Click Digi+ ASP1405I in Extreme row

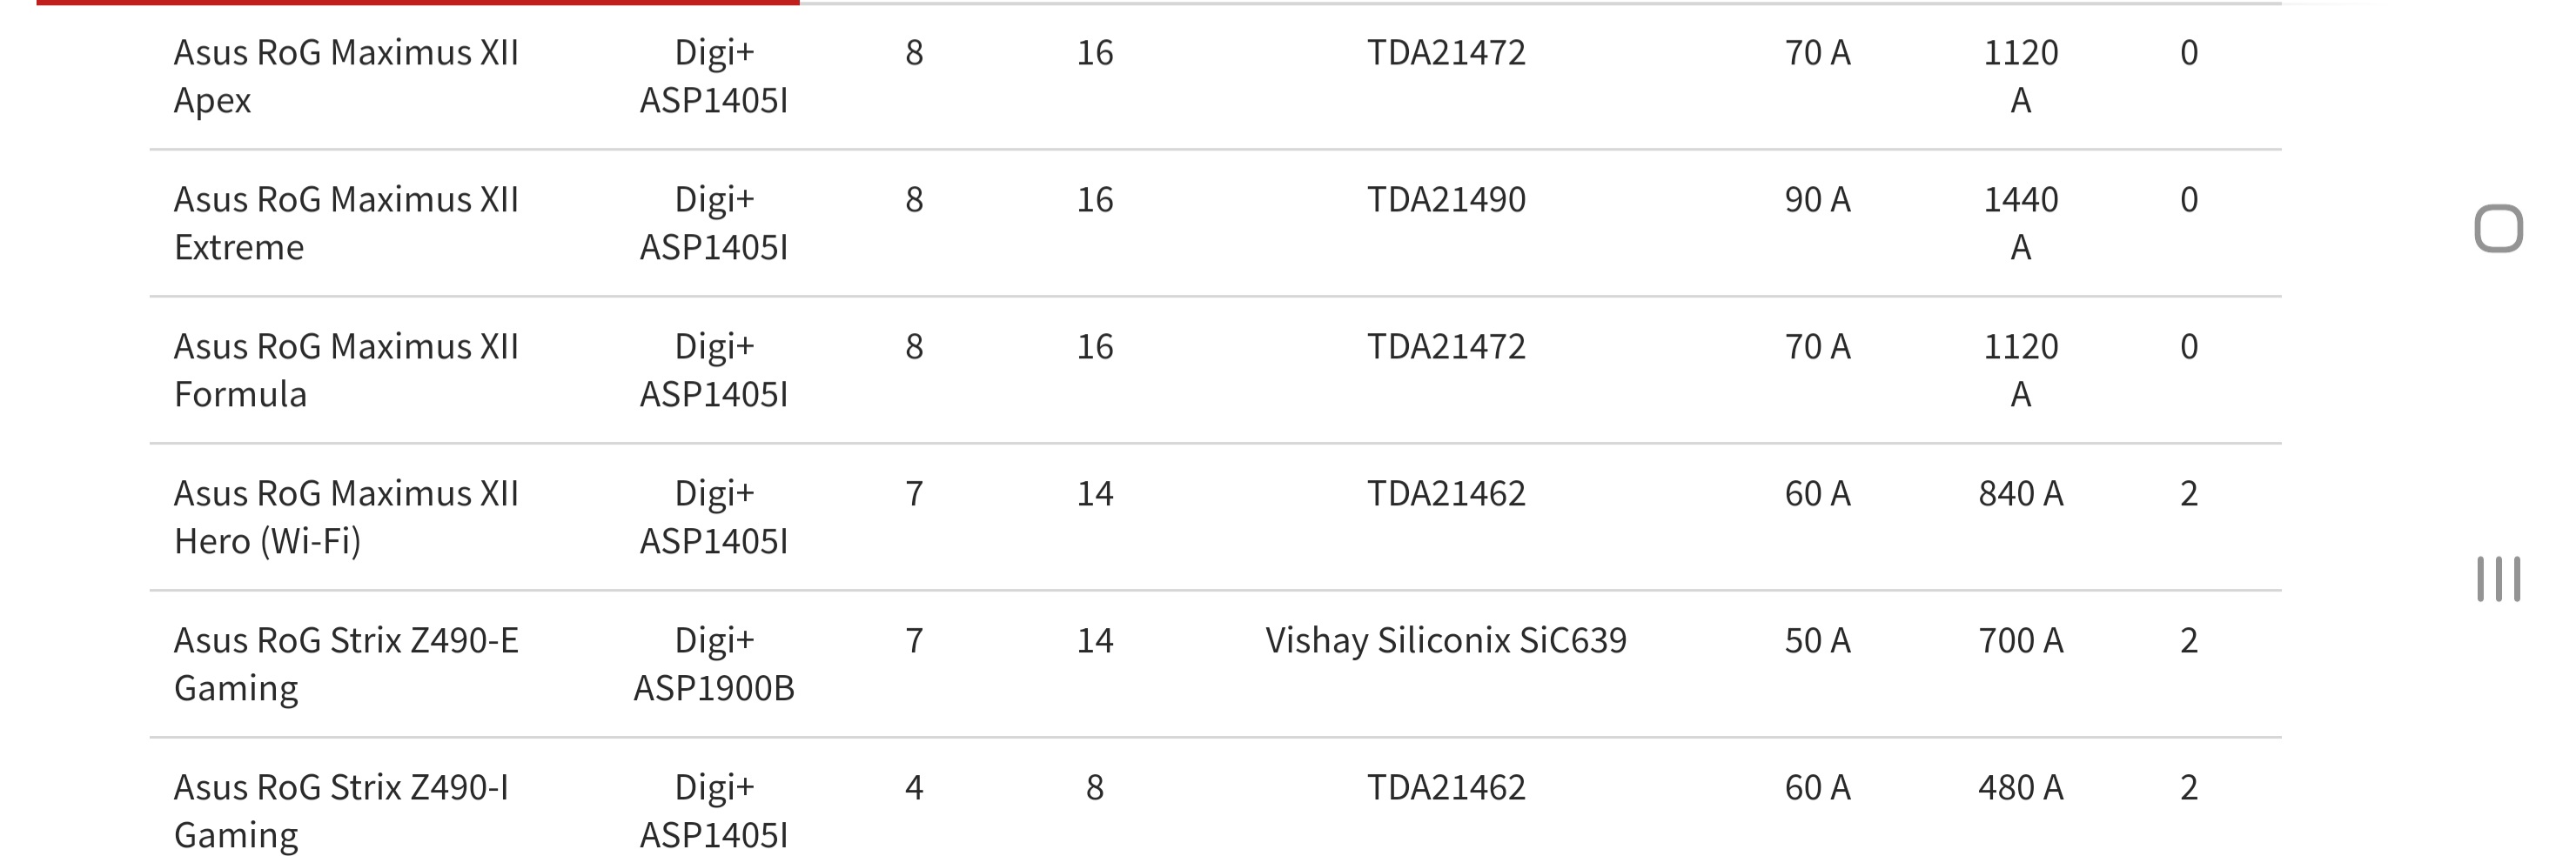pos(714,223)
